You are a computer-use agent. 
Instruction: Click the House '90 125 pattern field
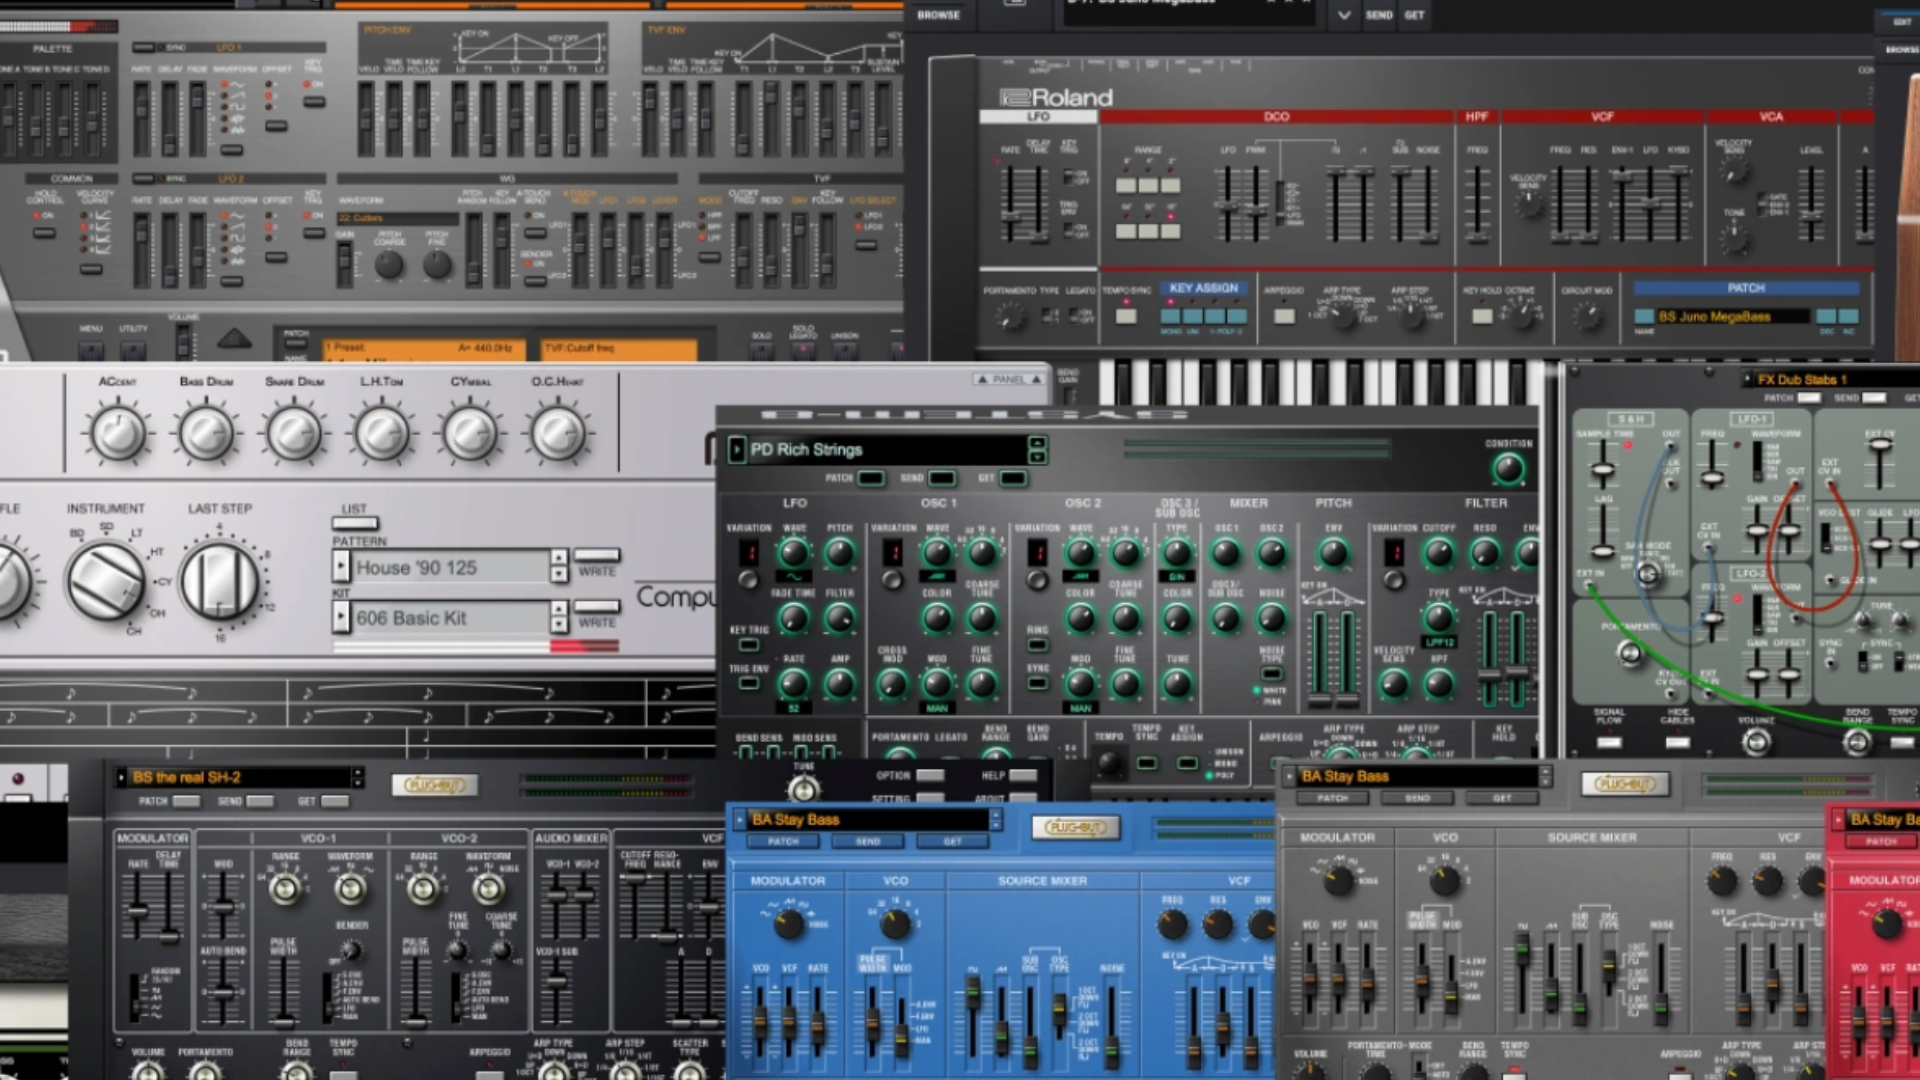pyautogui.click(x=451, y=567)
